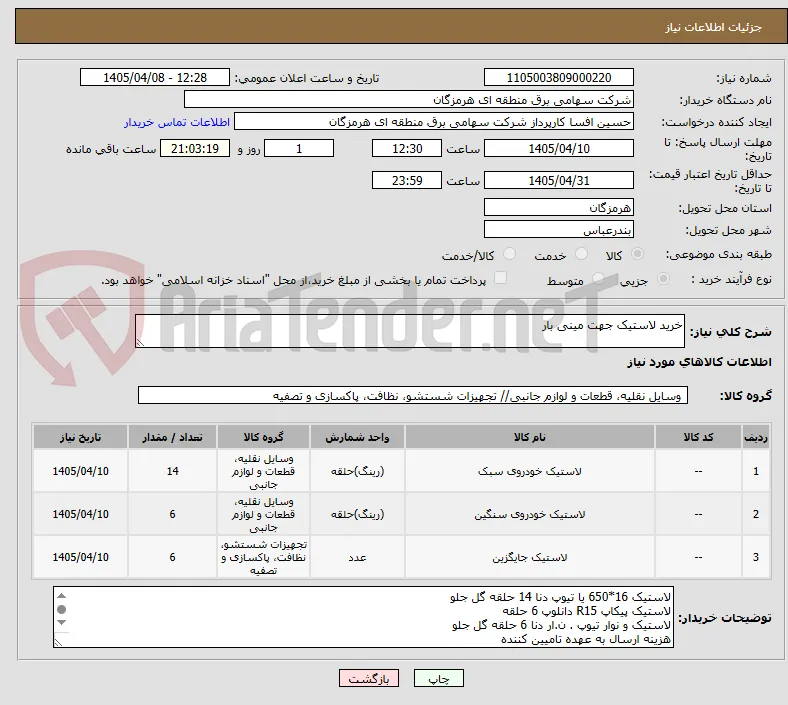788x705 pixels.
Task: Click the announcement date field 1405/04/08 - 12:28
Action: (155, 78)
